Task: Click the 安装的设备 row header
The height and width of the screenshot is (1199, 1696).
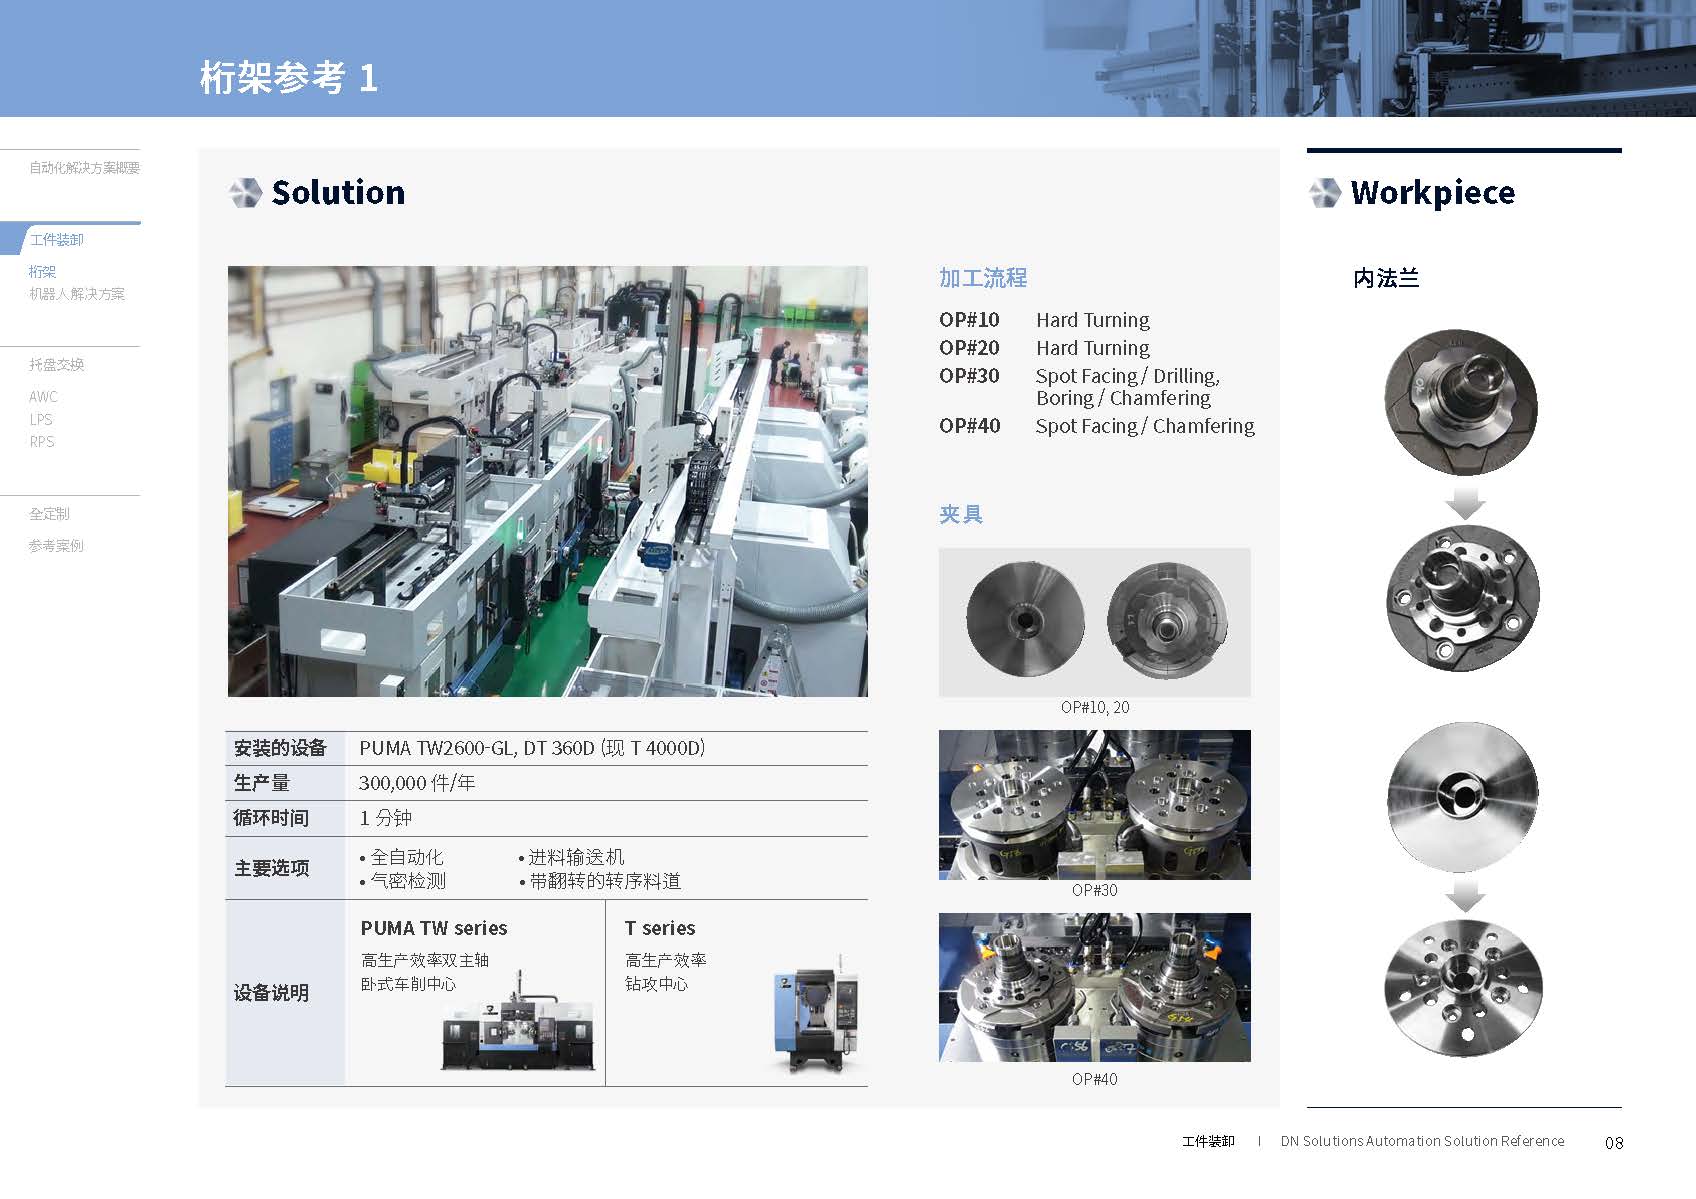Action: point(280,748)
